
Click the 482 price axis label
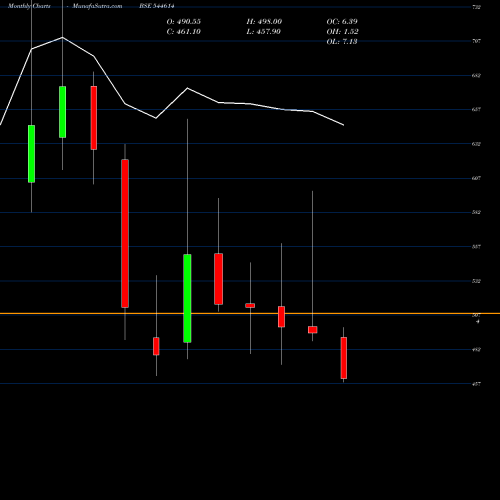click(x=477, y=350)
